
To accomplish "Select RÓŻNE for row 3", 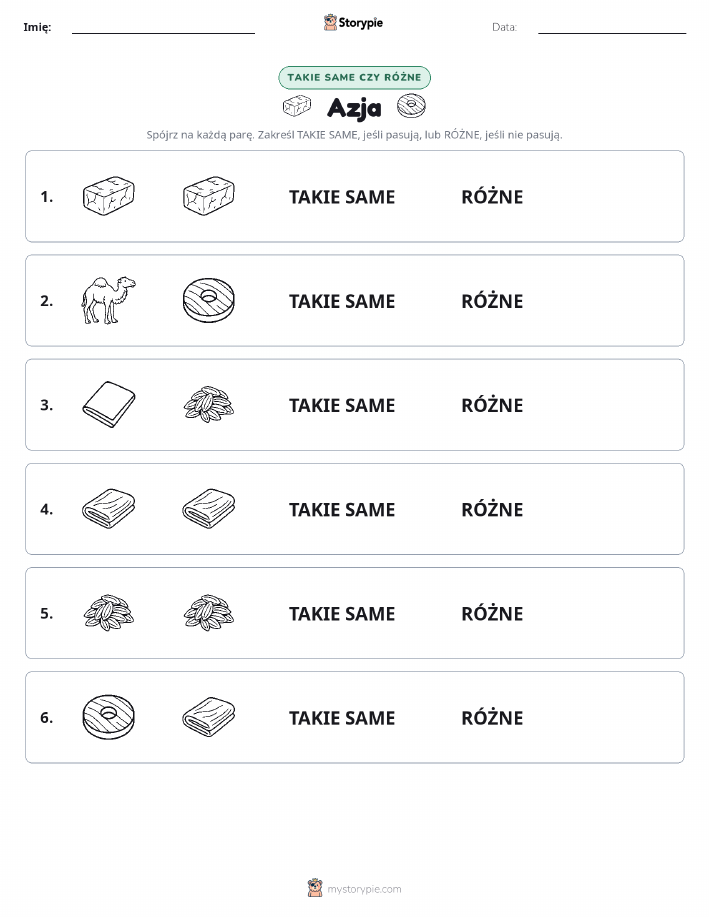I will point(492,405).
